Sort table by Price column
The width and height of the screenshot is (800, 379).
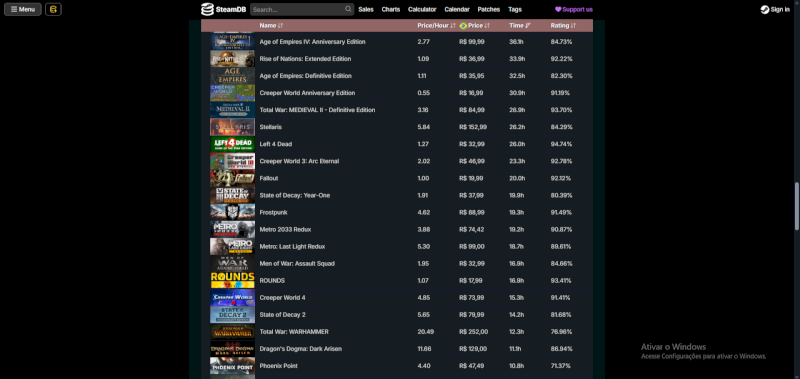479,26
